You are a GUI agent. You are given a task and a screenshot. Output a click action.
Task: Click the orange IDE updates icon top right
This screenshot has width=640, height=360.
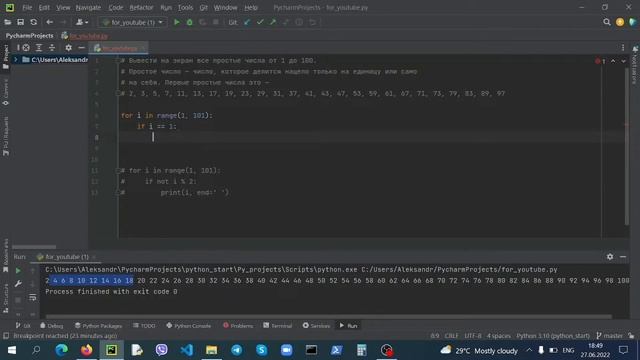[620, 22]
